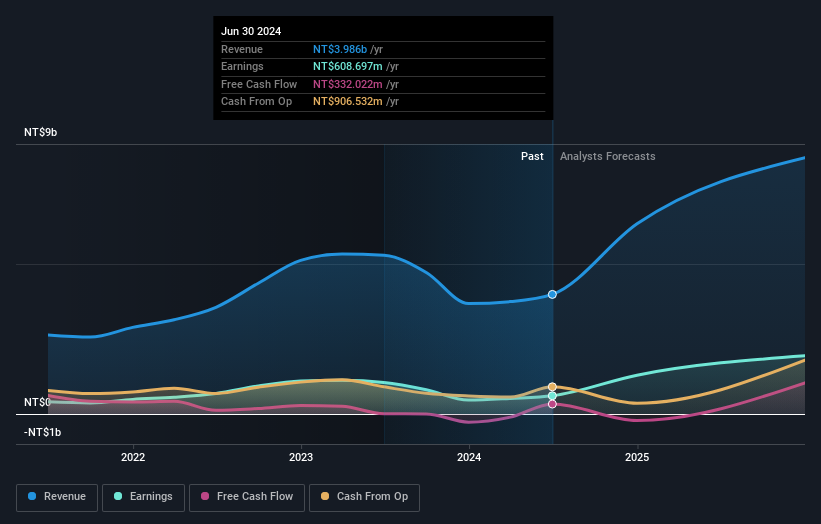Click the blue Revenue legend dot
The height and width of the screenshot is (524, 821).
(32, 496)
